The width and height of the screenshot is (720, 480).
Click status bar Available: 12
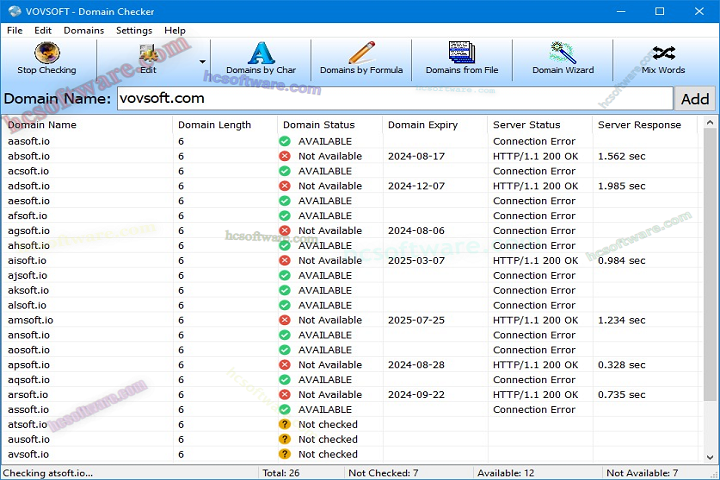click(506, 473)
